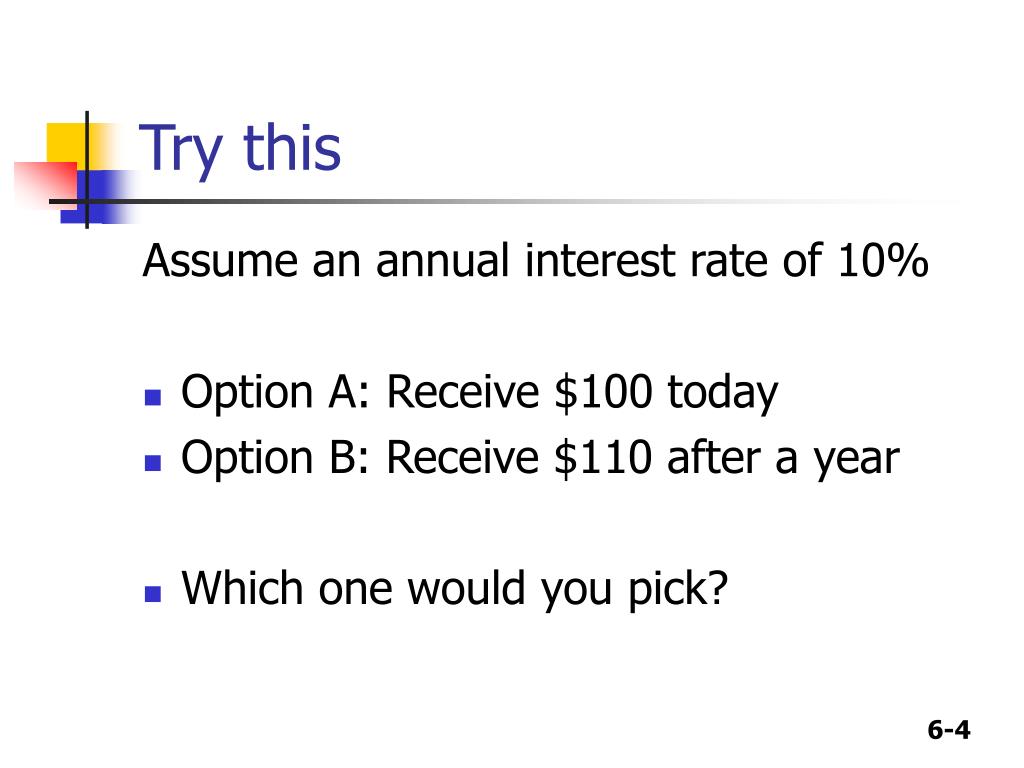Click the 'Try this' slide title
Screen dimensions: 1024x768
(240, 150)
